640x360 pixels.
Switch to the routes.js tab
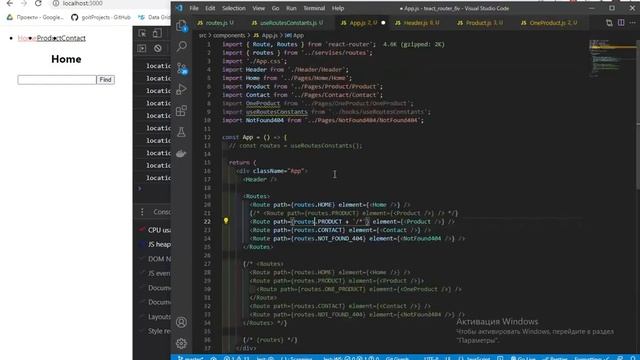pyautogui.click(x=216, y=23)
